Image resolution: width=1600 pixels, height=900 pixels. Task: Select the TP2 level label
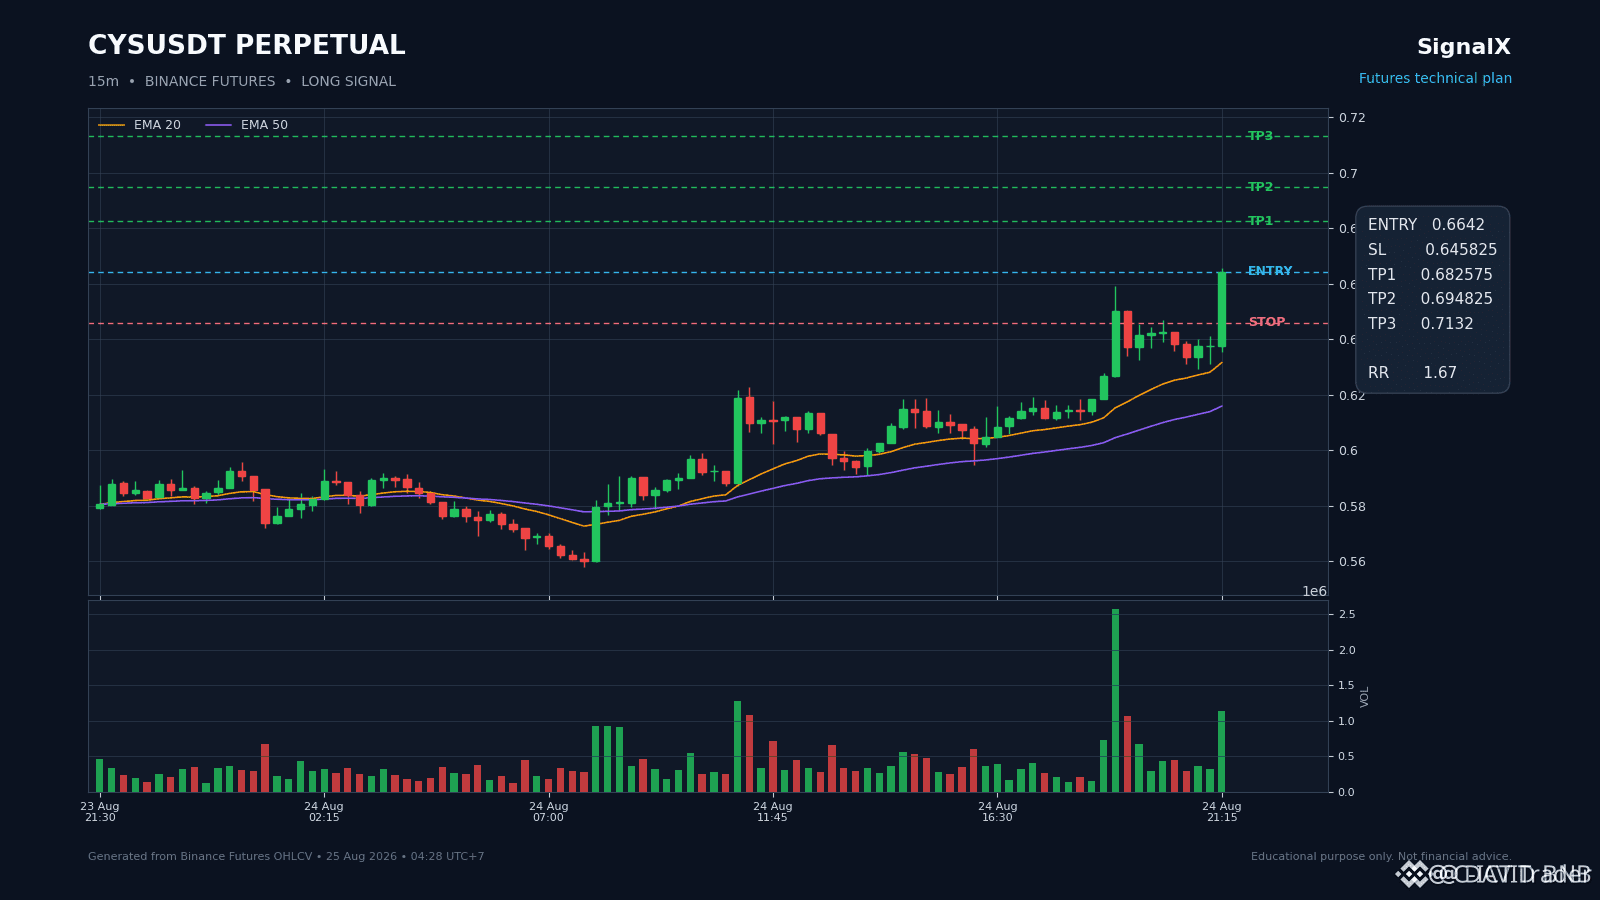[x=1260, y=187]
